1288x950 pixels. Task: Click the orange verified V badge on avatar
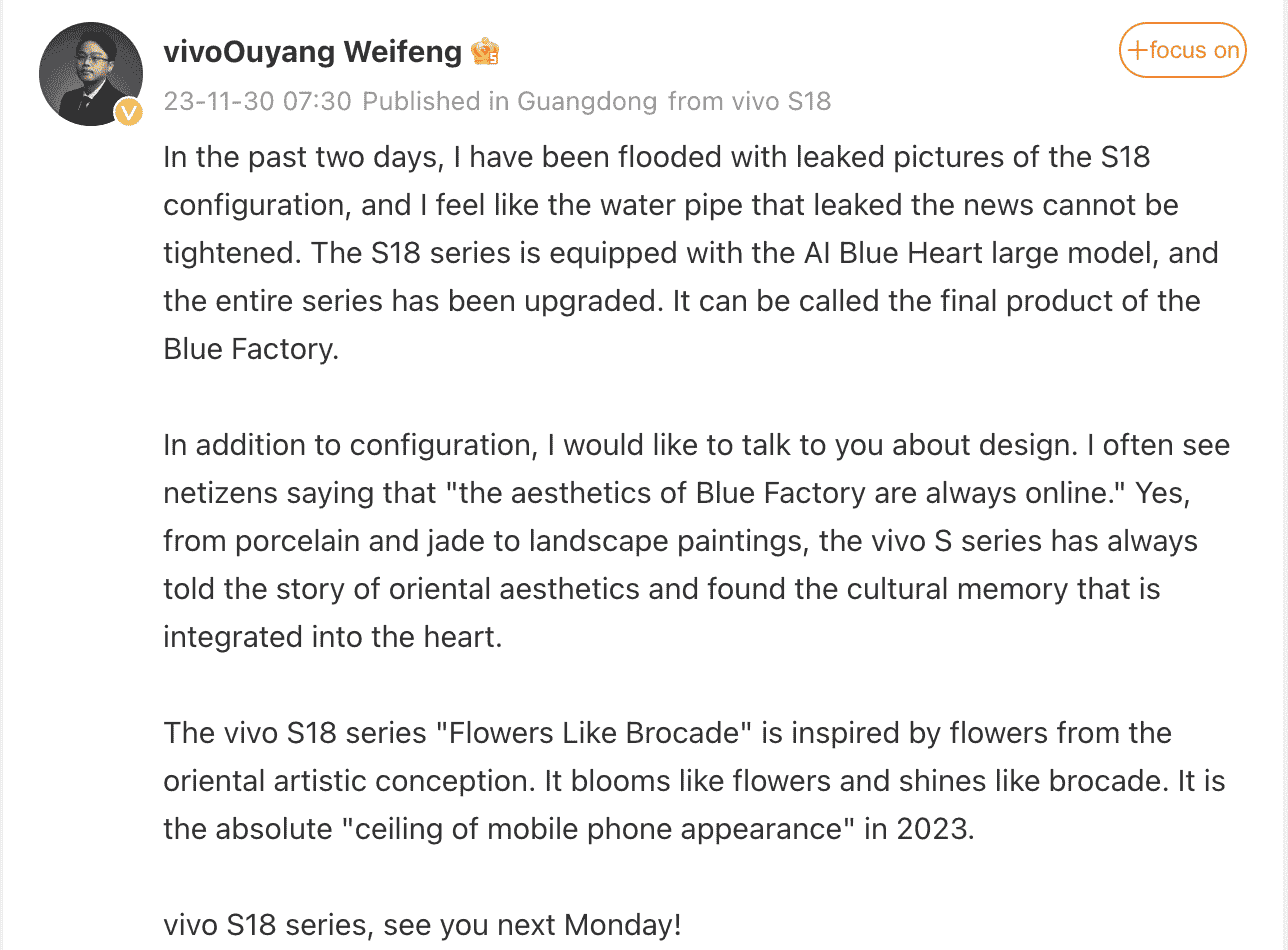pos(128,112)
